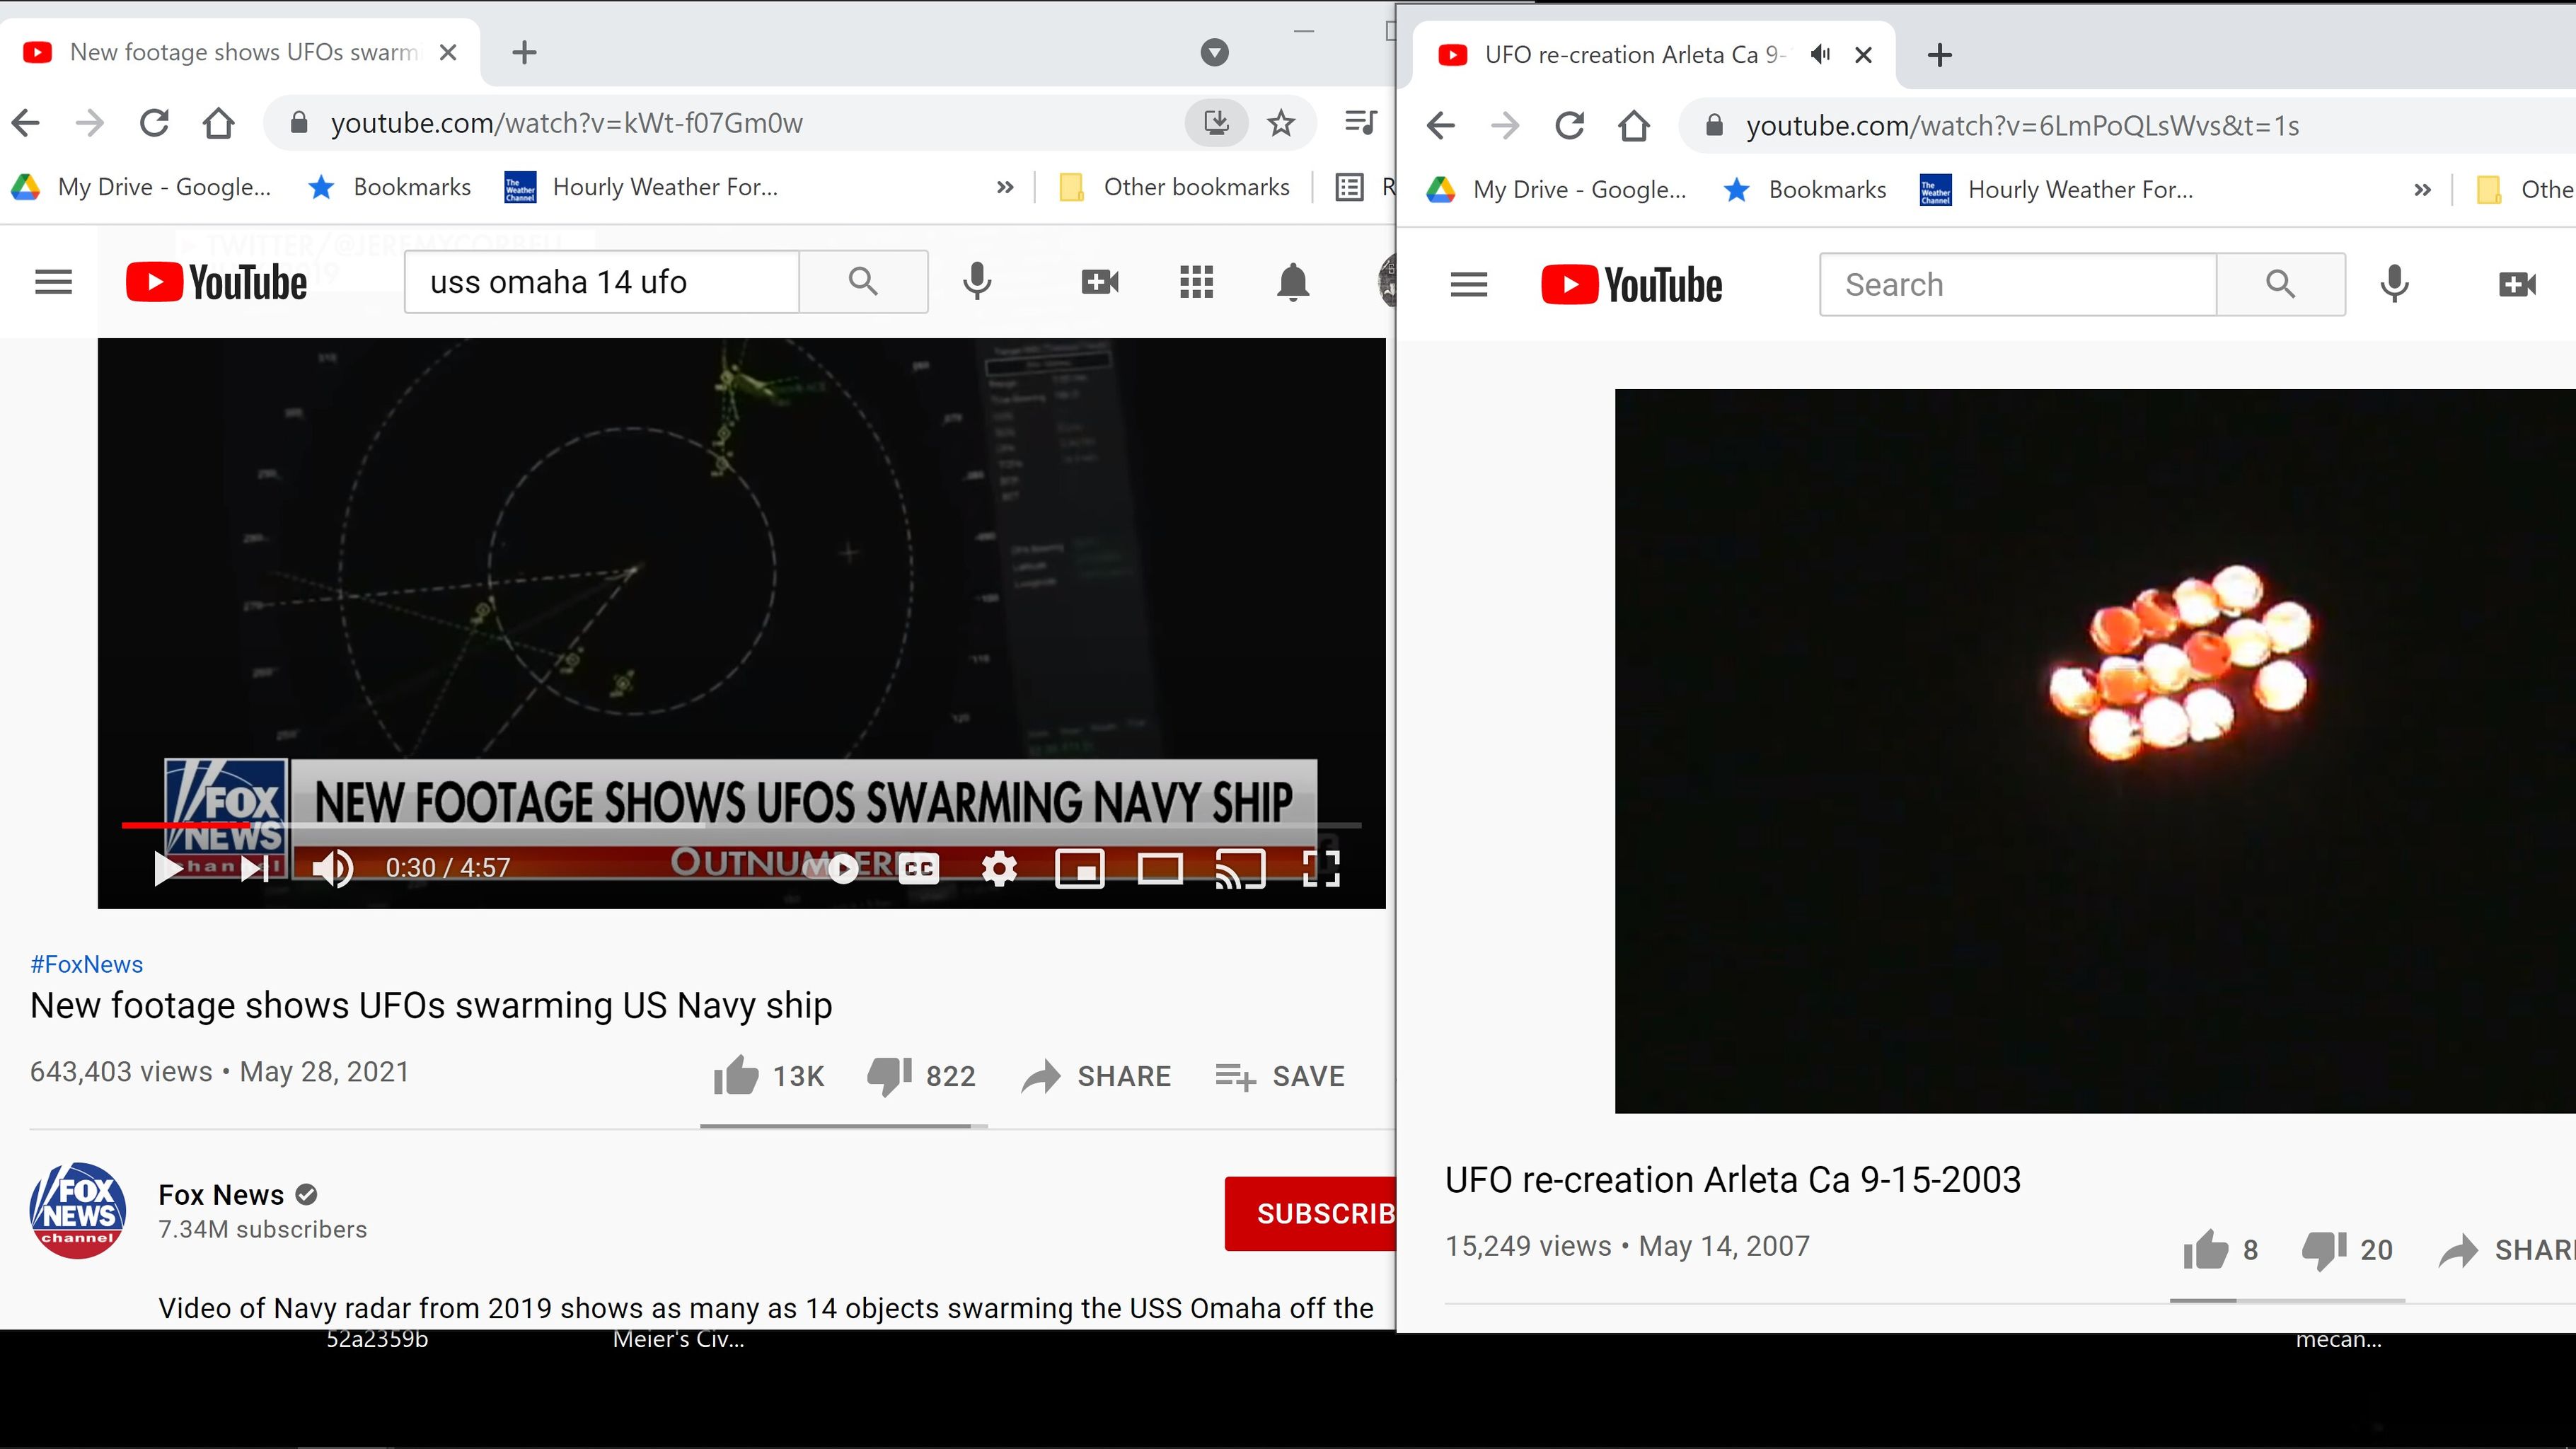Open a new tab in the Arleta video window
2576x1449 pixels.
pos(1939,55)
